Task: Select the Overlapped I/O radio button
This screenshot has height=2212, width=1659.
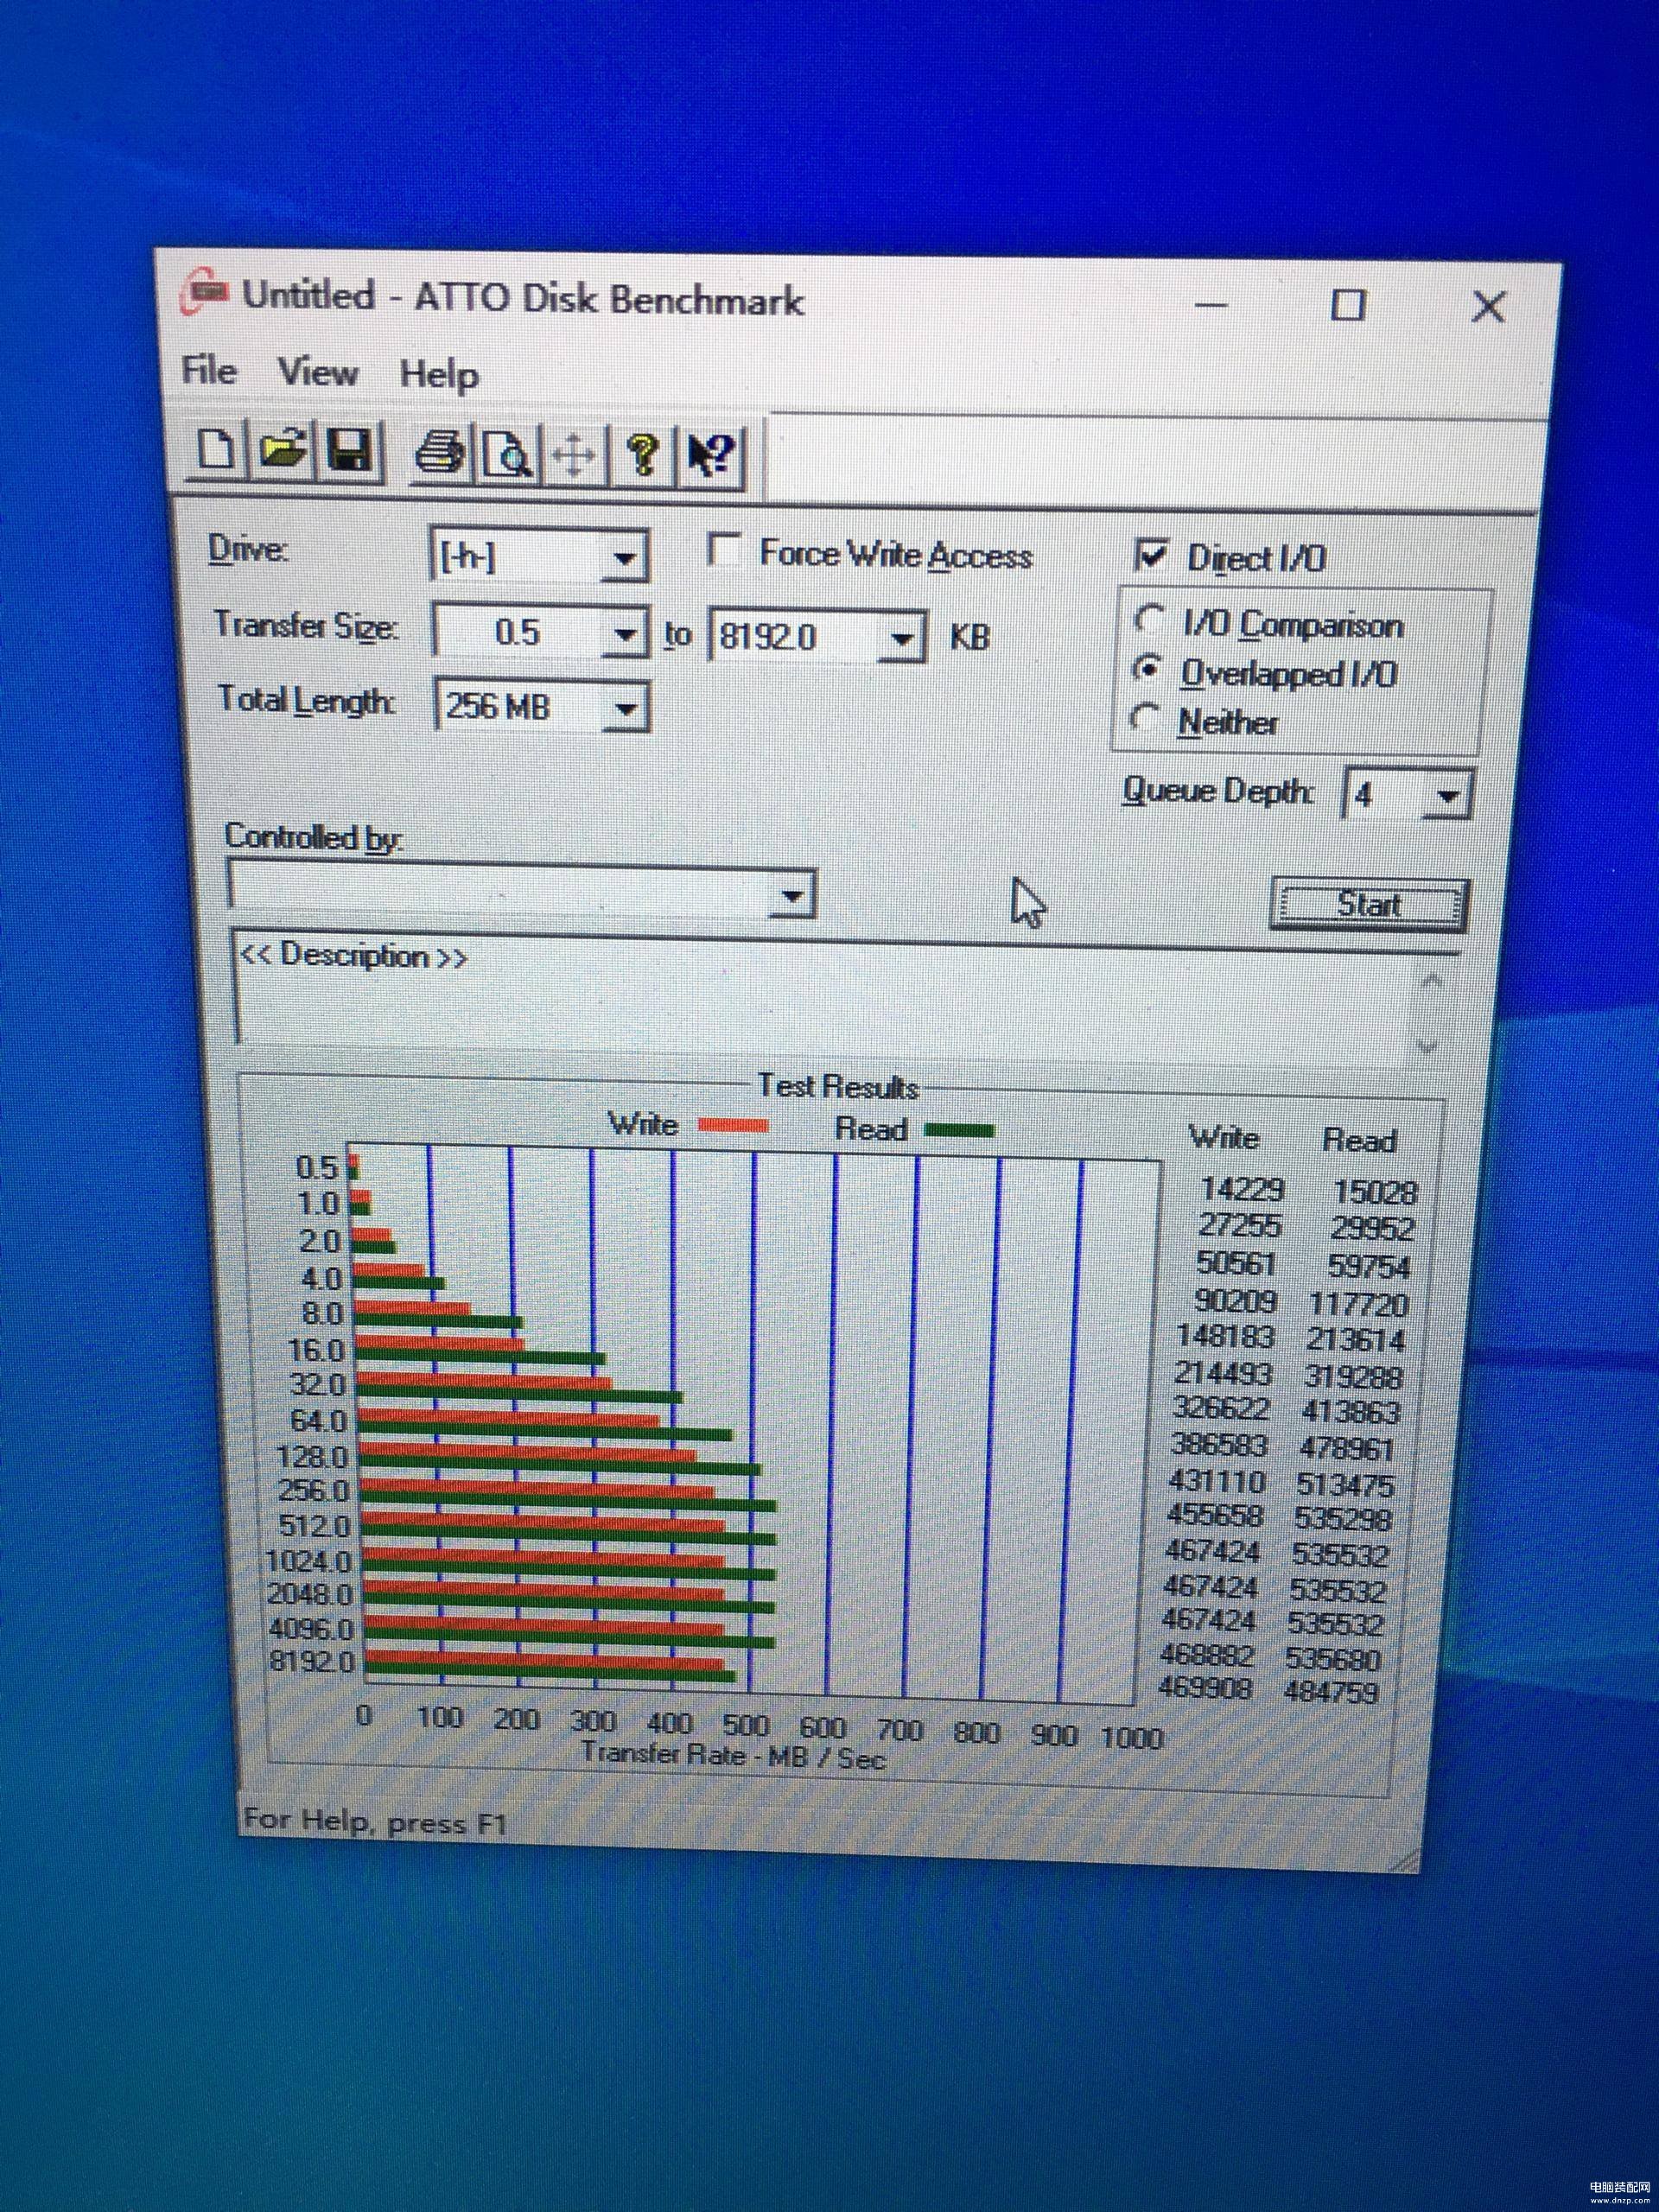Action: point(1147,669)
